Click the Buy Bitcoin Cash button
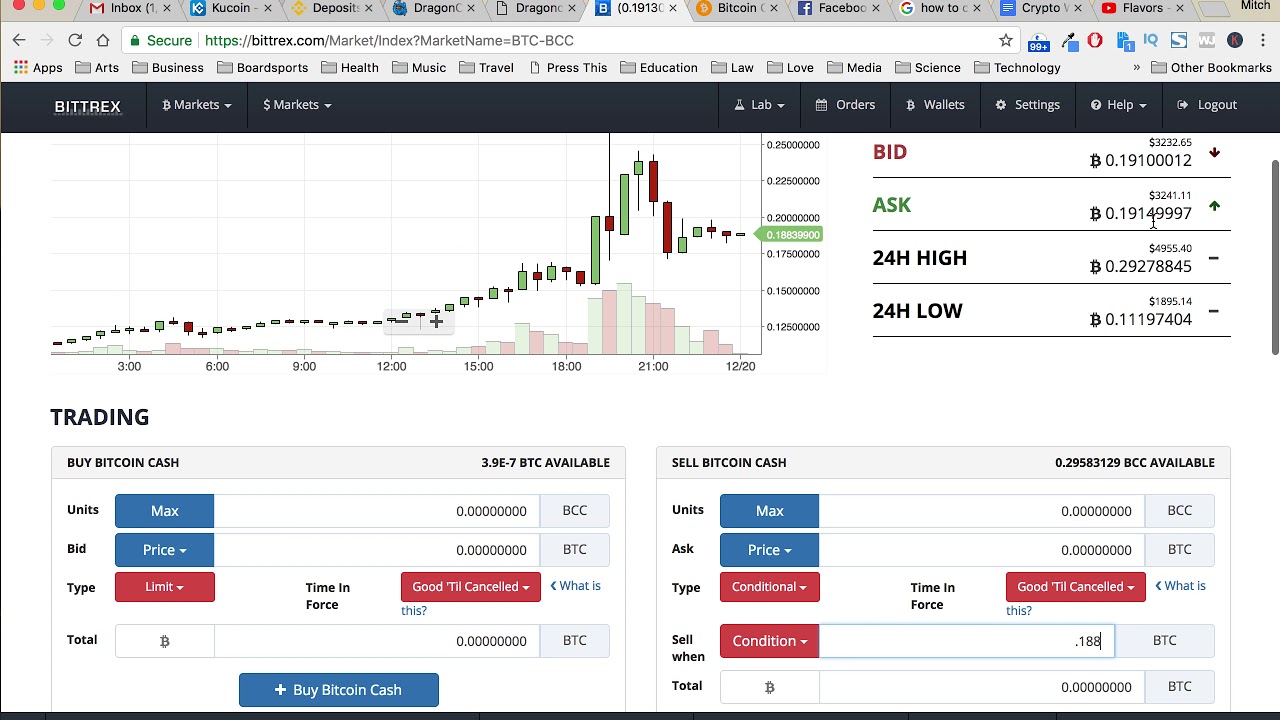This screenshot has height=720, width=1280. [339, 690]
